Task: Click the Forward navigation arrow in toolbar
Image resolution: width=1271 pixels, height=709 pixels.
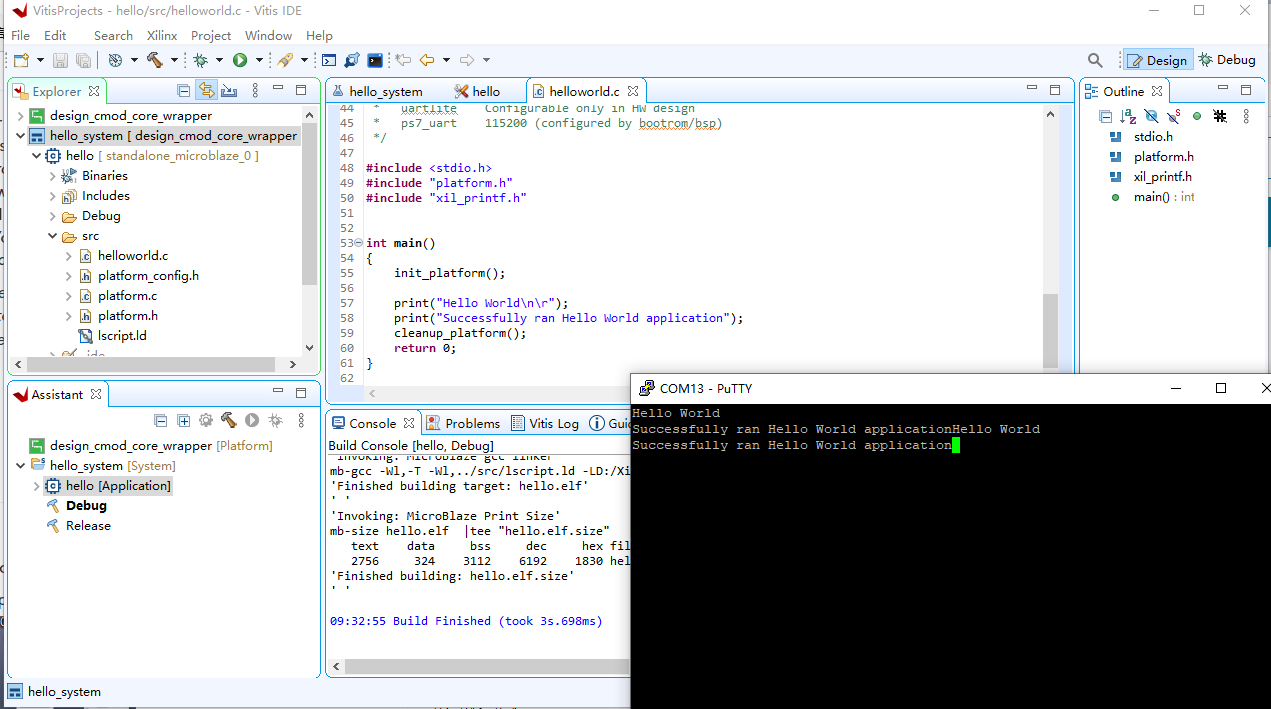Action: (467, 60)
